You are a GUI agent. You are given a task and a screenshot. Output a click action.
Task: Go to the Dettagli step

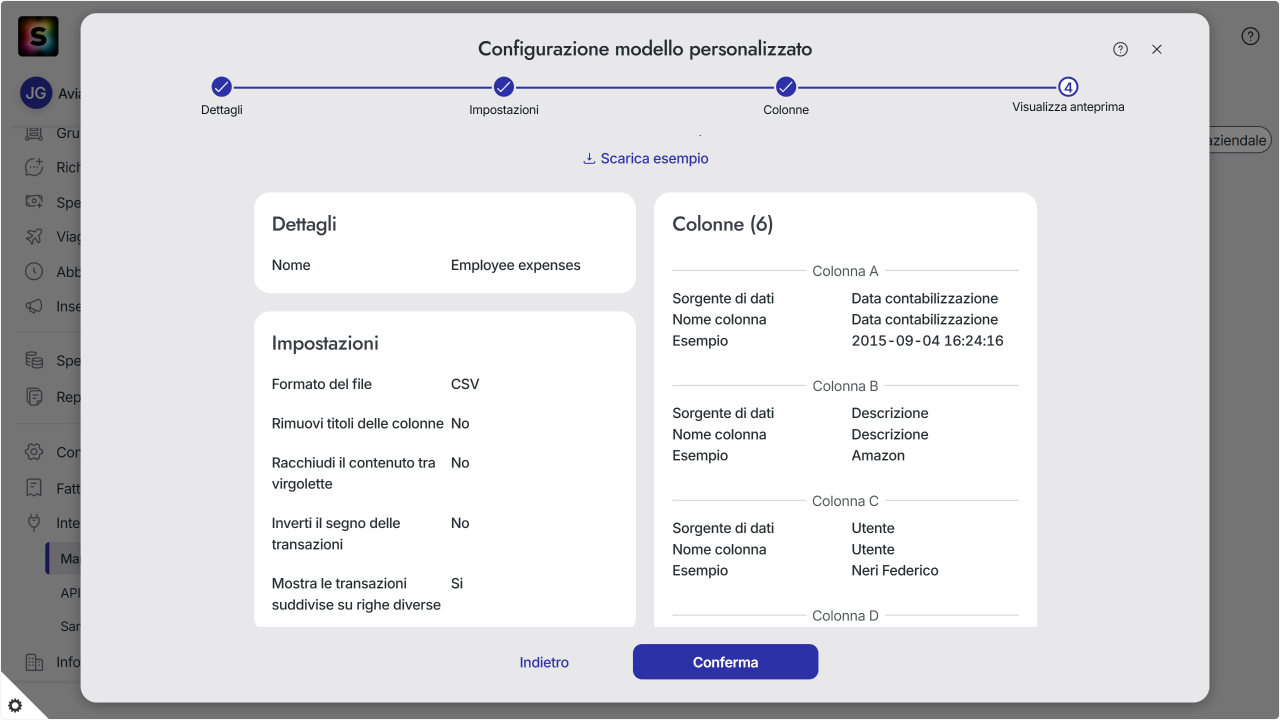click(222, 97)
